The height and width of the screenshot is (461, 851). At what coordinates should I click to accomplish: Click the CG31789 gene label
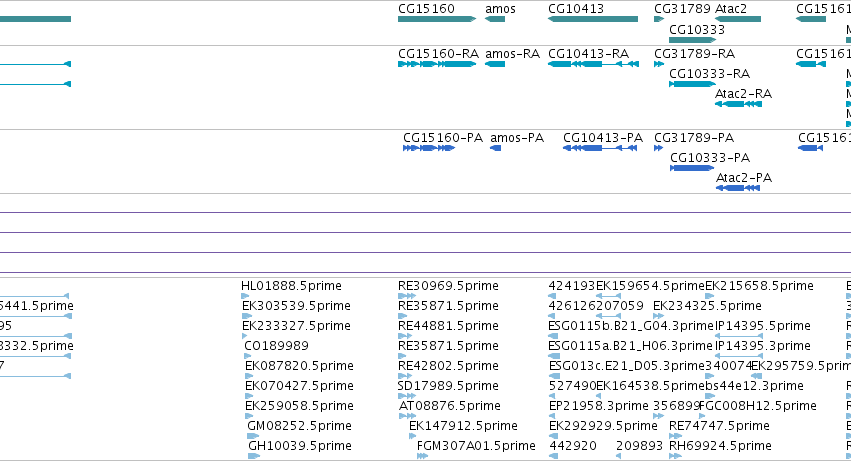682,9
